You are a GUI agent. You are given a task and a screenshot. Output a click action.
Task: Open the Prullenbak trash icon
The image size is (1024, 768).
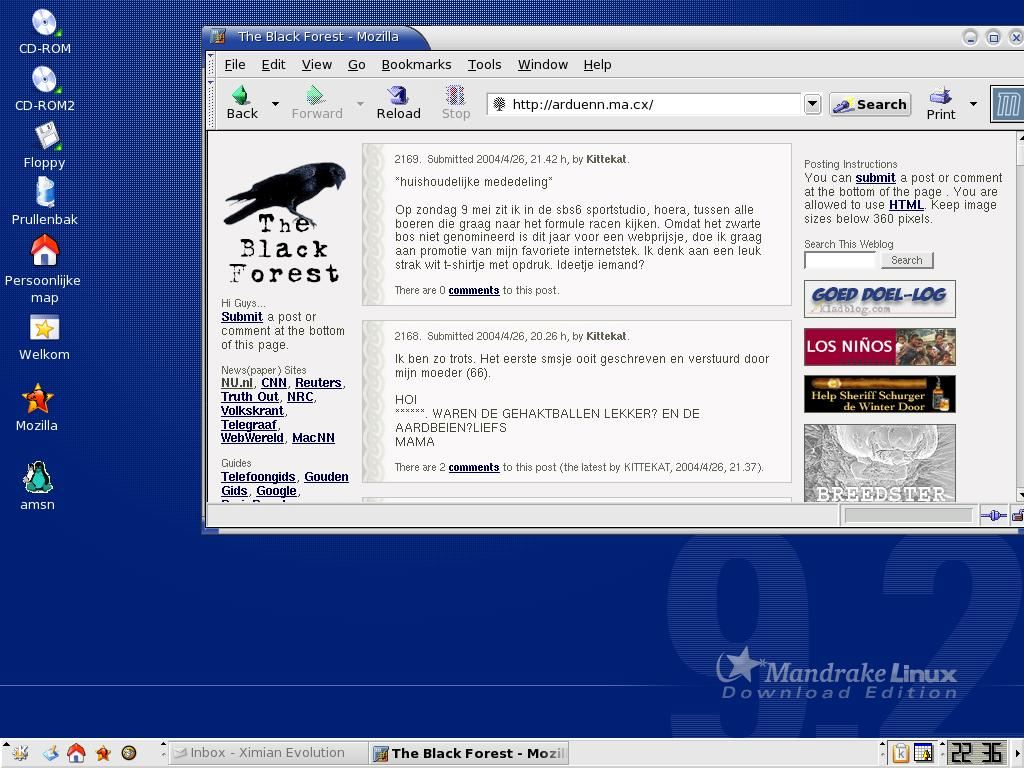pyautogui.click(x=44, y=202)
